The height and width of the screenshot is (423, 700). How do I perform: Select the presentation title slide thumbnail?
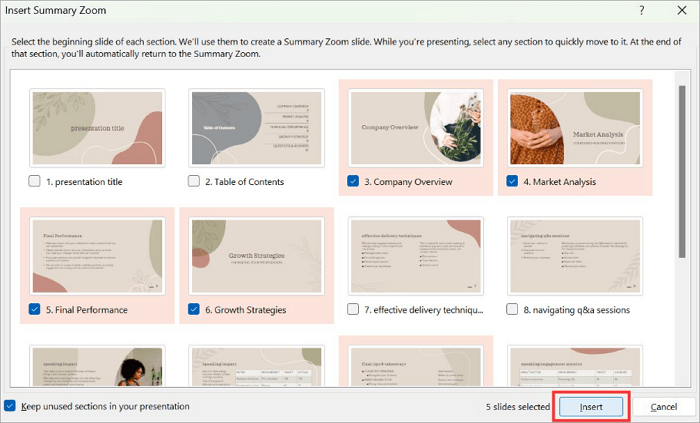[x=97, y=128]
